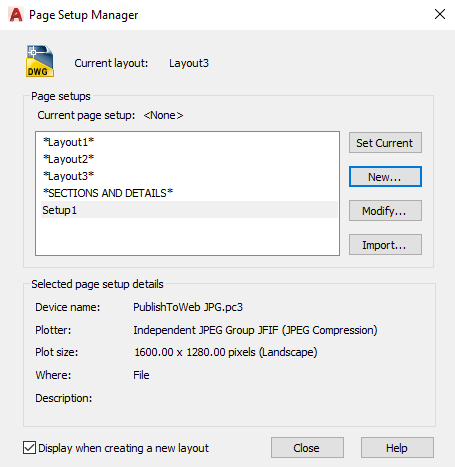Screen dimensions: 455x467
Task: Select the Setup1 page setup entry
Action: pos(189,210)
